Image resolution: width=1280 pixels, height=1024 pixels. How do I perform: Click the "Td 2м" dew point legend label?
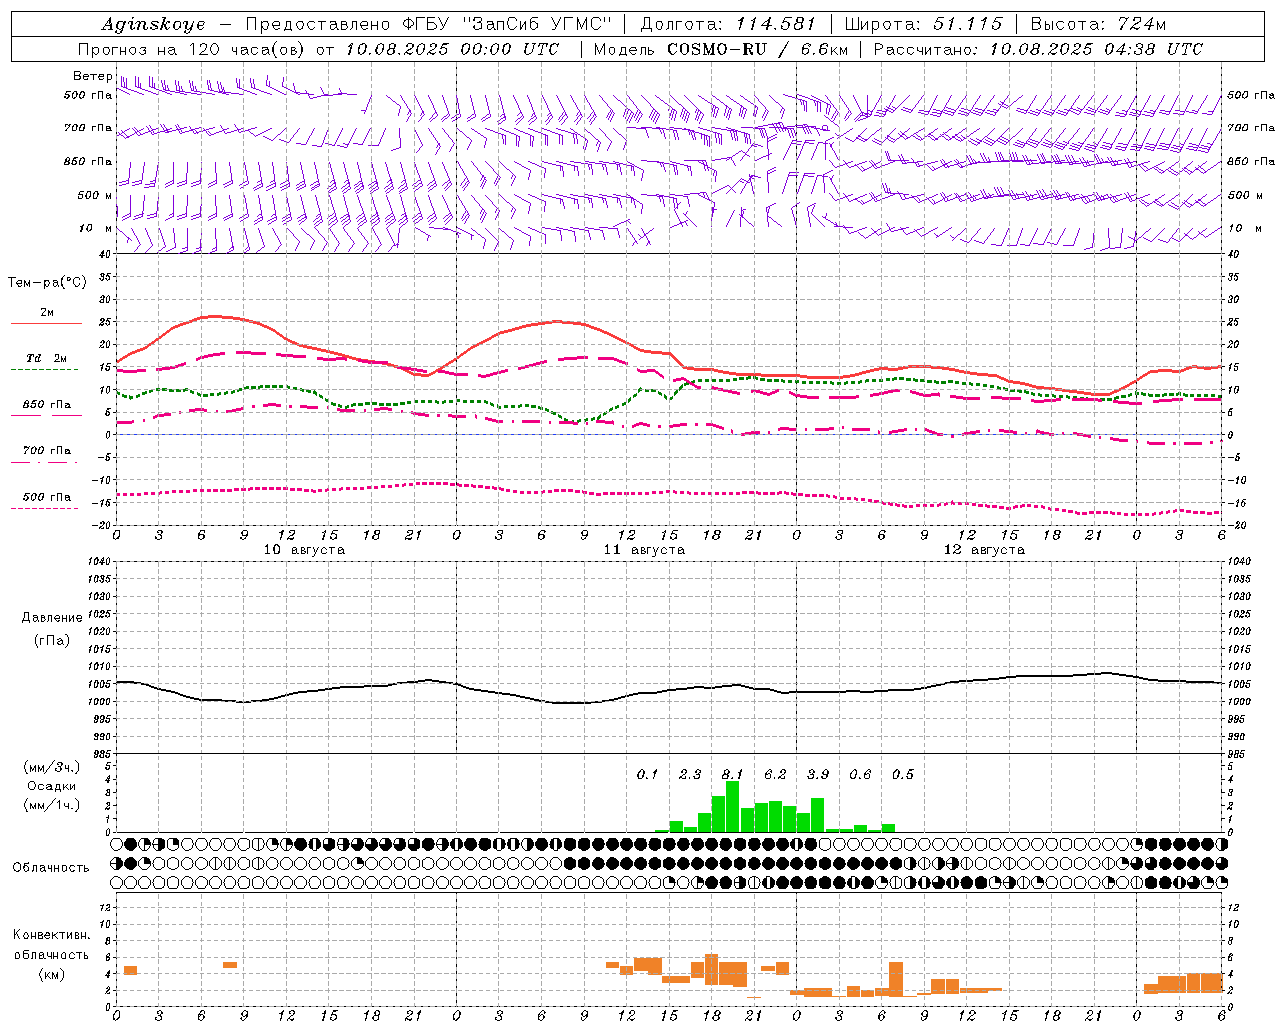[x=46, y=358]
